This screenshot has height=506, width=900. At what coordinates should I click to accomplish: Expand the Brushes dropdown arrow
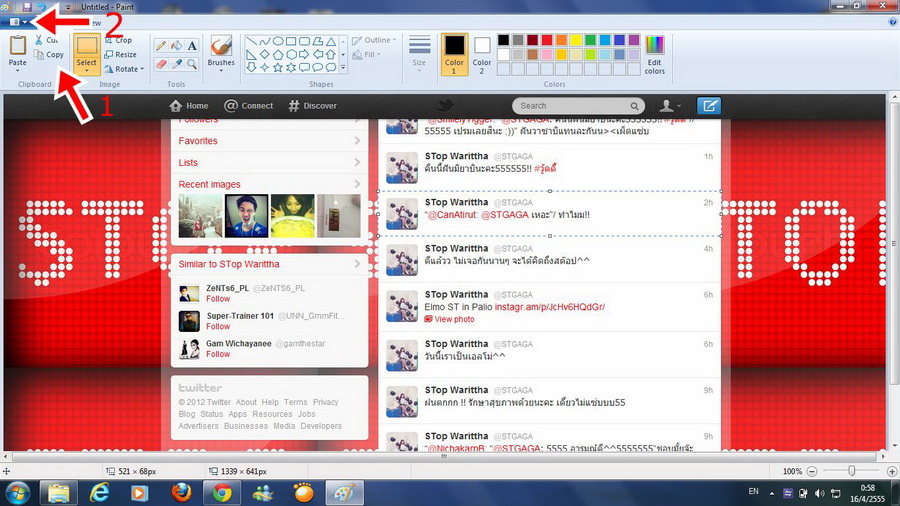[x=221, y=71]
